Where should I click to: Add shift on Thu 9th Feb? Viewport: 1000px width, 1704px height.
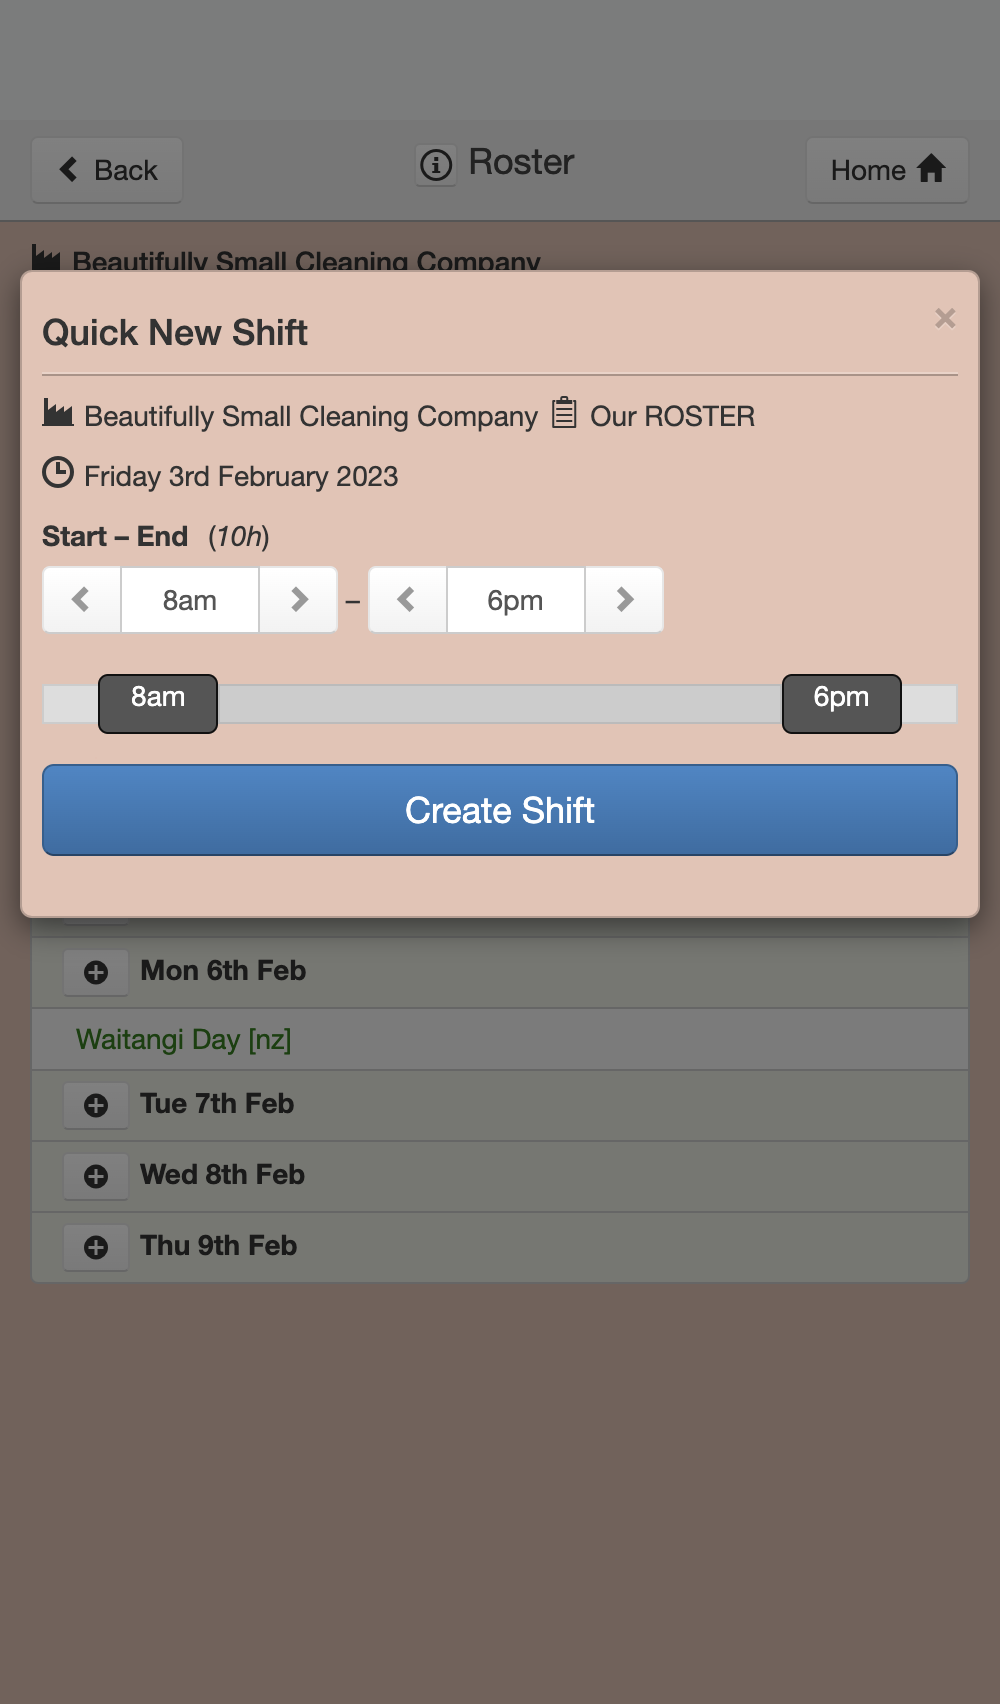point(96,1247)
